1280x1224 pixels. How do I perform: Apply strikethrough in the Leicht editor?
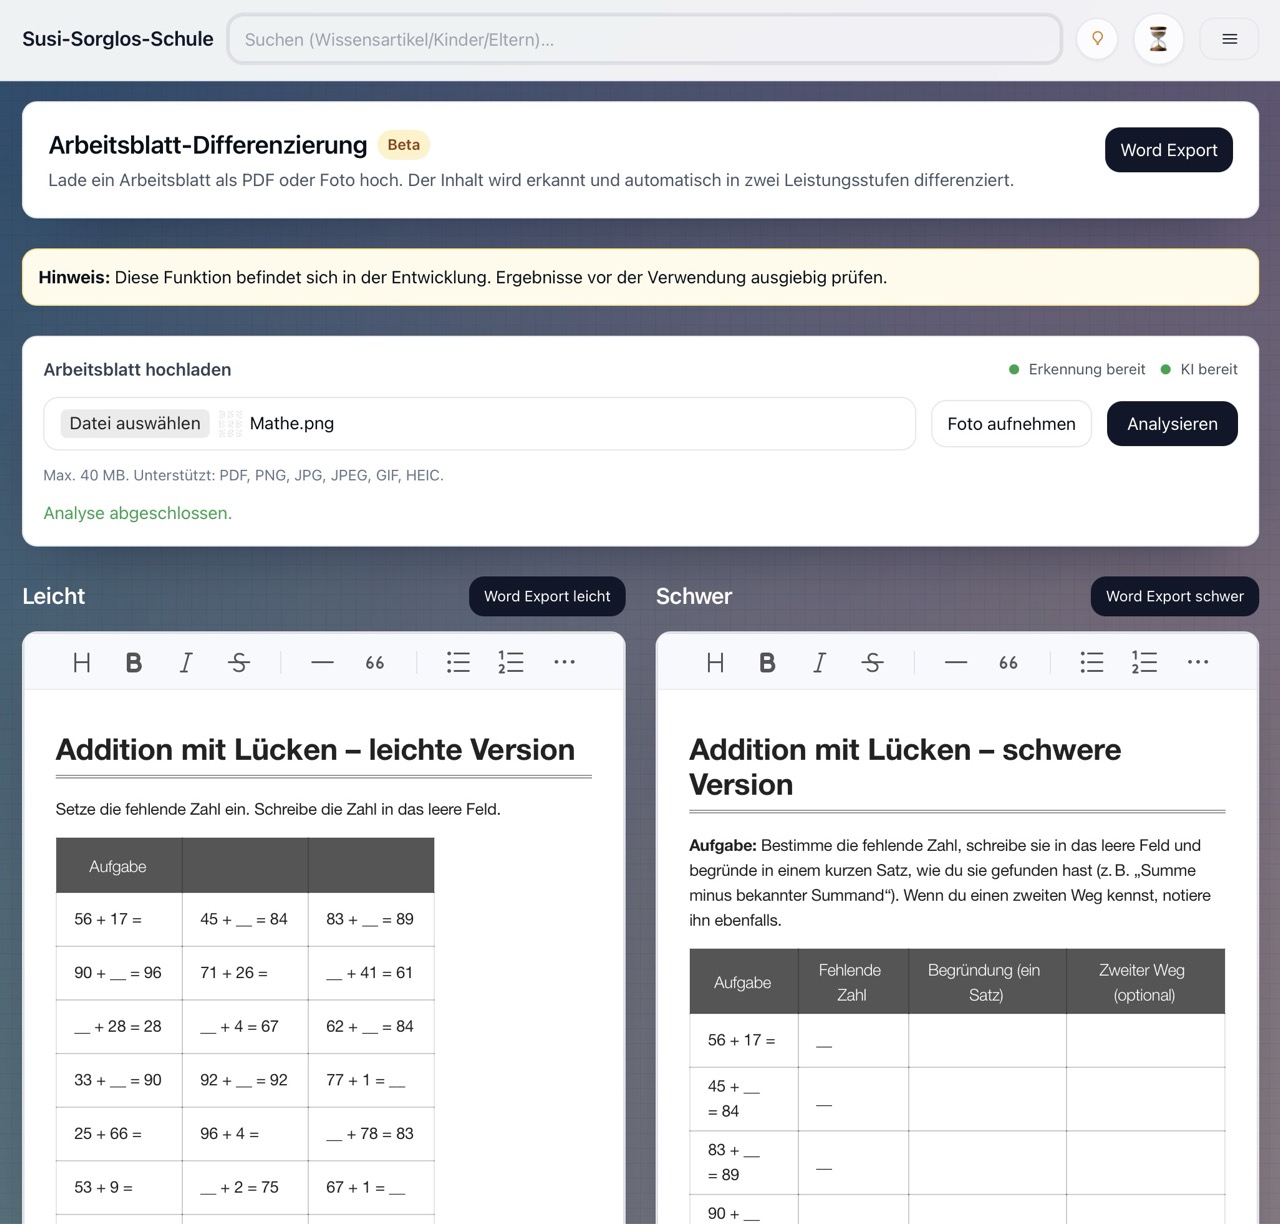tap(239, 662)
